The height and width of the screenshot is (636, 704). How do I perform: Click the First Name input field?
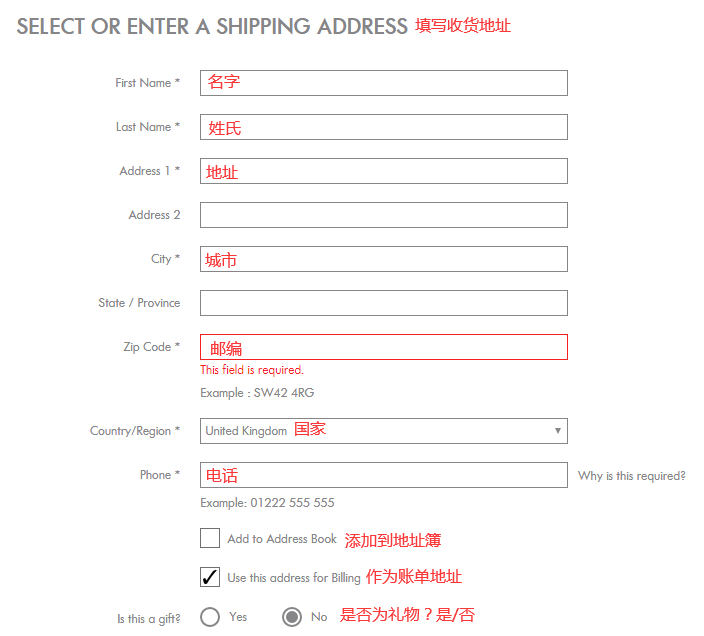click(383, 83)
